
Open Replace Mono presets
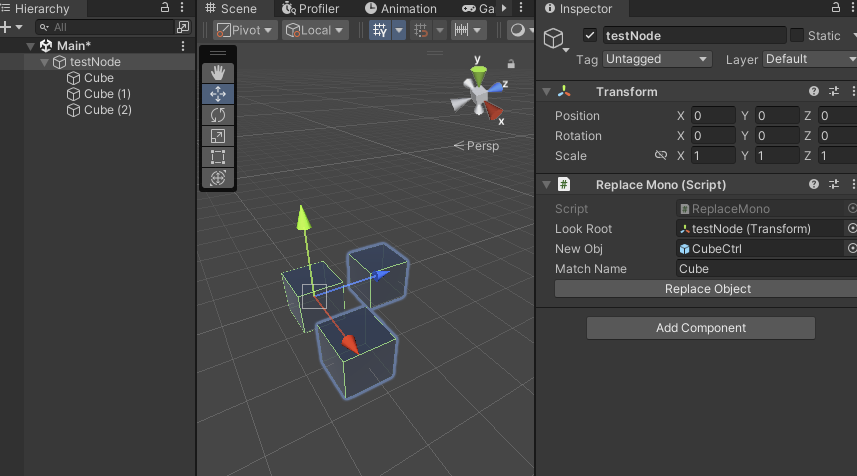(x=834, y=184)
